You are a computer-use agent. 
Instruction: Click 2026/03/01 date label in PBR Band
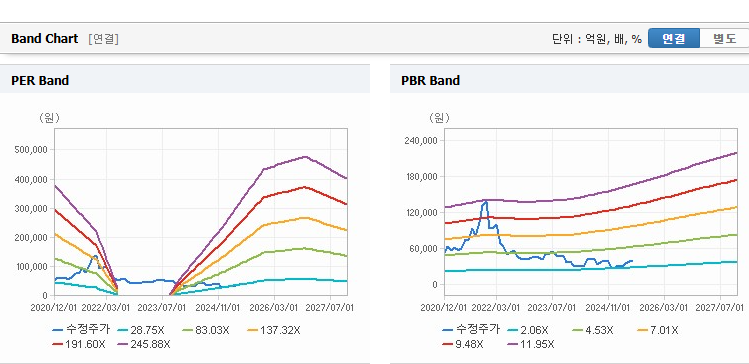(665, 307)
